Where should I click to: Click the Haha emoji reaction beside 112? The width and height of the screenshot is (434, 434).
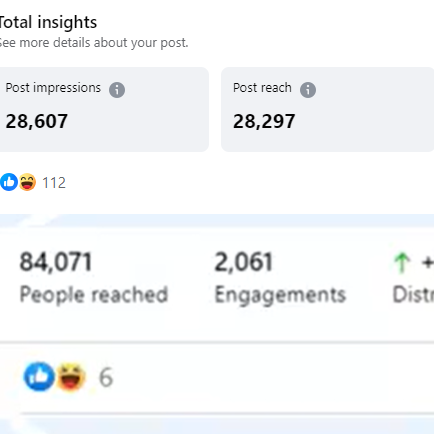27,182
